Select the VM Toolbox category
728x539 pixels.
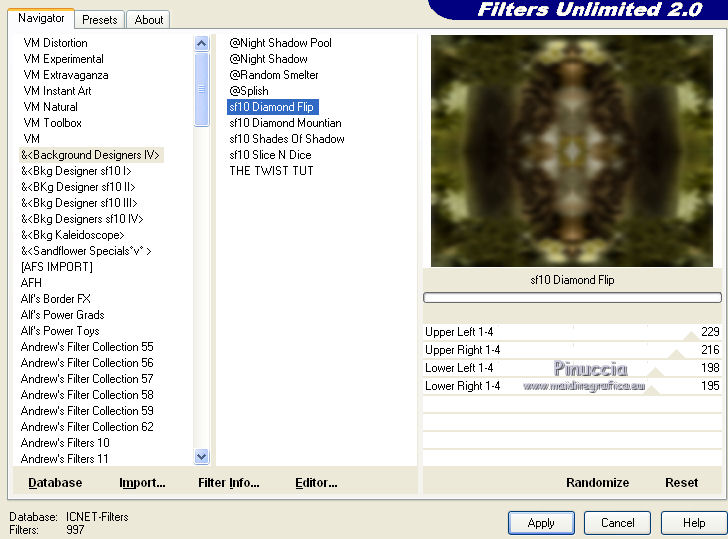[52, 123]
